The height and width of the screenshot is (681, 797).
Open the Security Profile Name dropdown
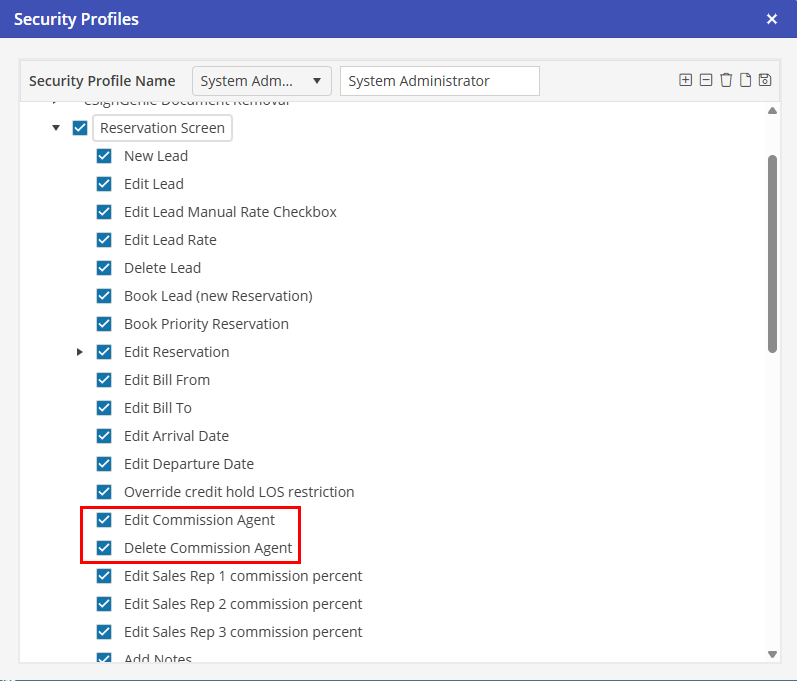pos(262,81)
